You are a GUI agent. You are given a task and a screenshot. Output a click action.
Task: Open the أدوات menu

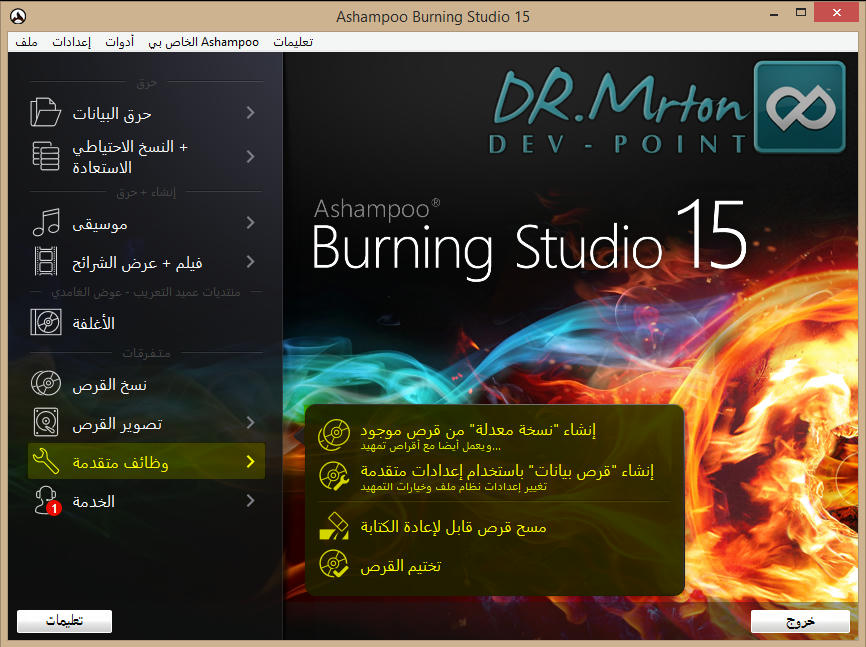point(120,42)
